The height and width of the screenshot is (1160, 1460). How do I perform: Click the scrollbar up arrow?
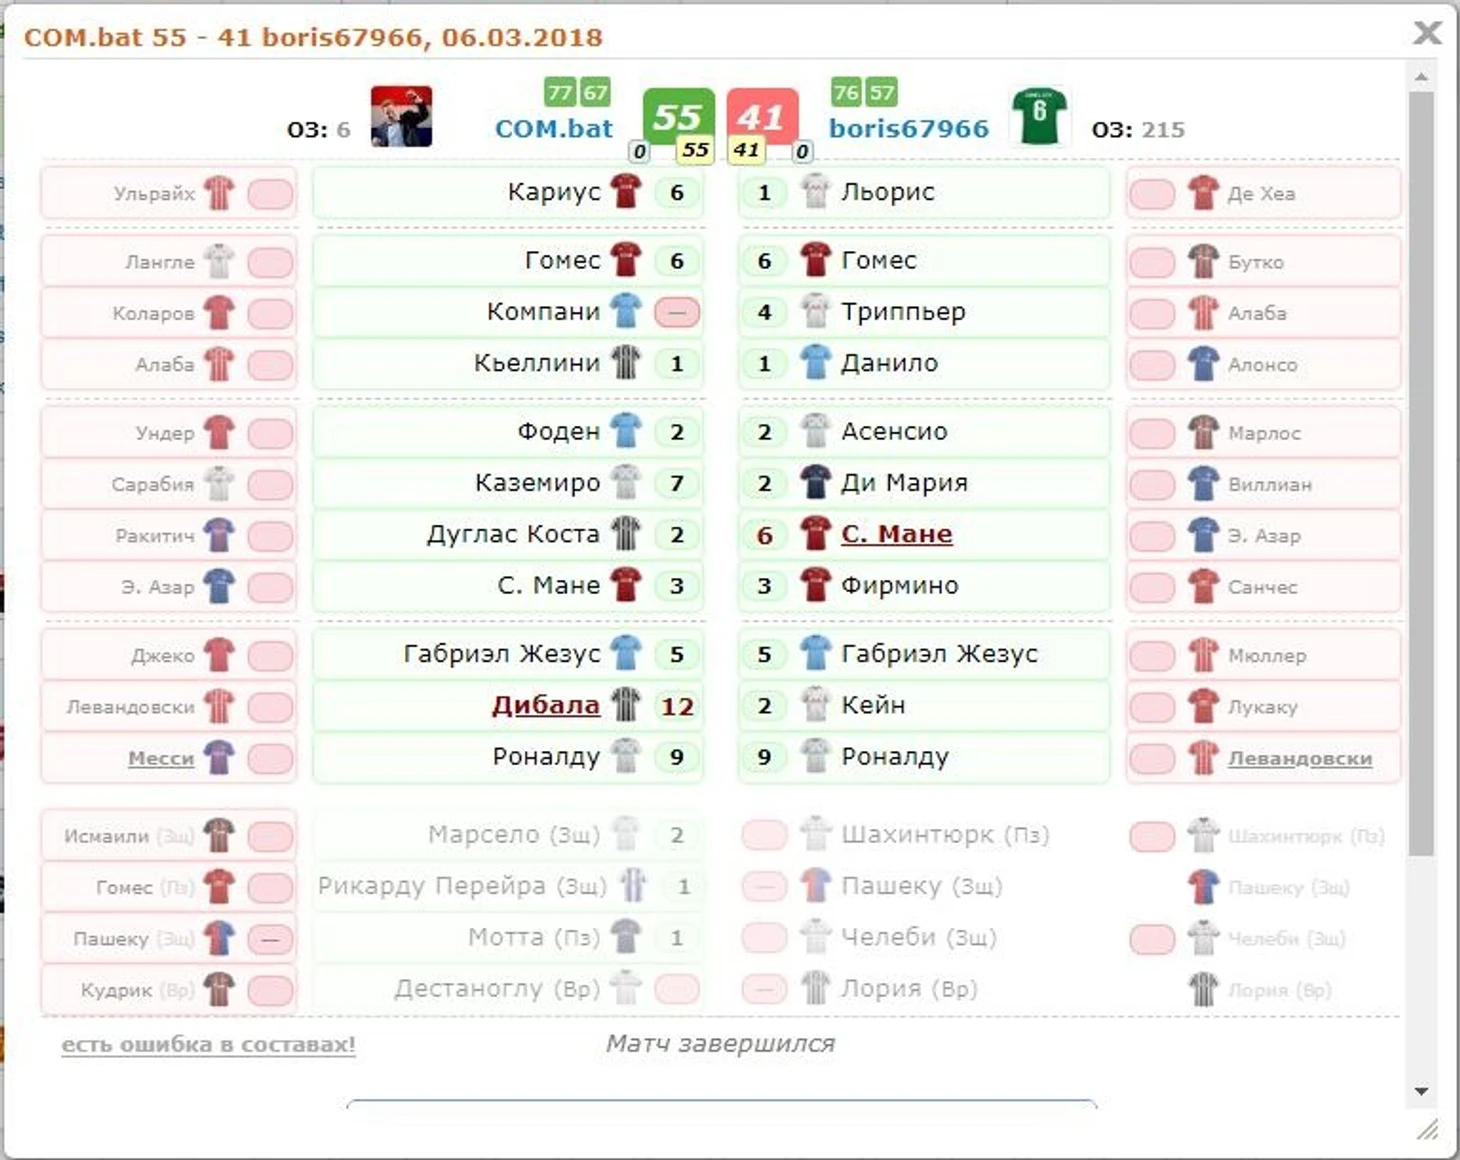click(1421, 76)
